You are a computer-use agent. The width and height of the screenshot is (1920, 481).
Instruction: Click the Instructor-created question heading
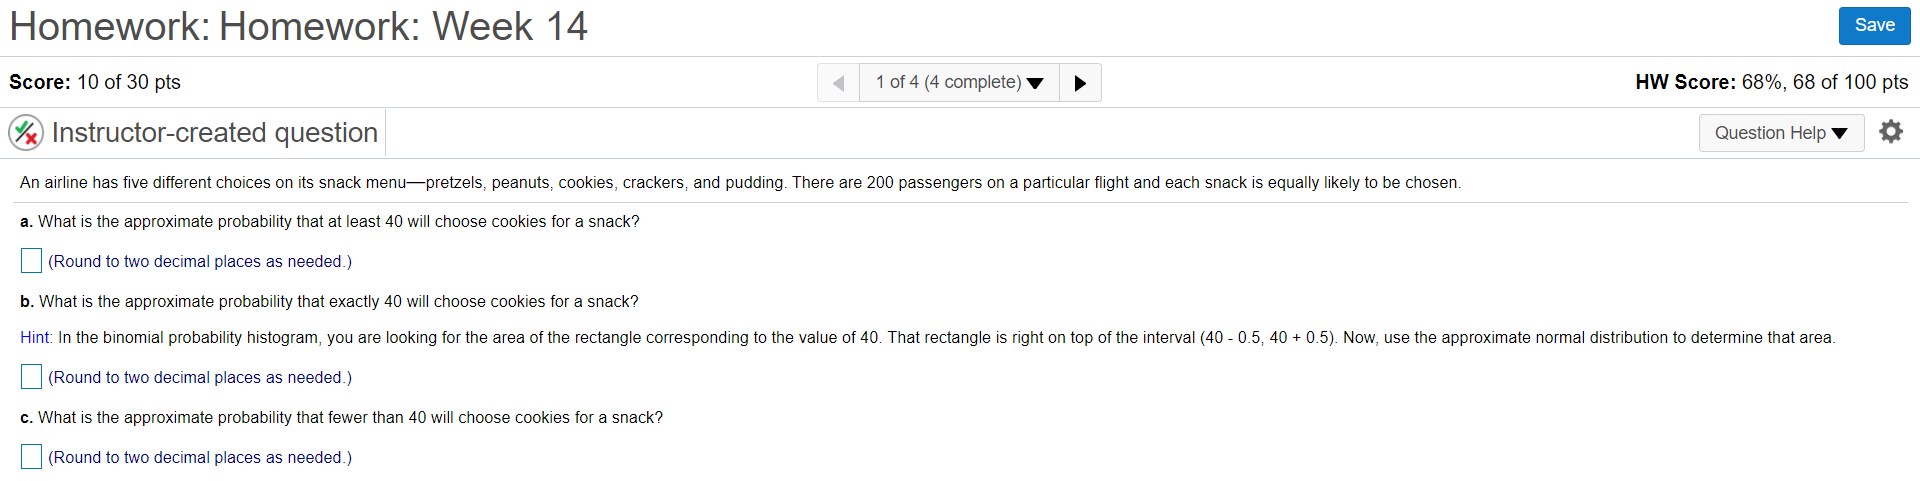point(215,133)
